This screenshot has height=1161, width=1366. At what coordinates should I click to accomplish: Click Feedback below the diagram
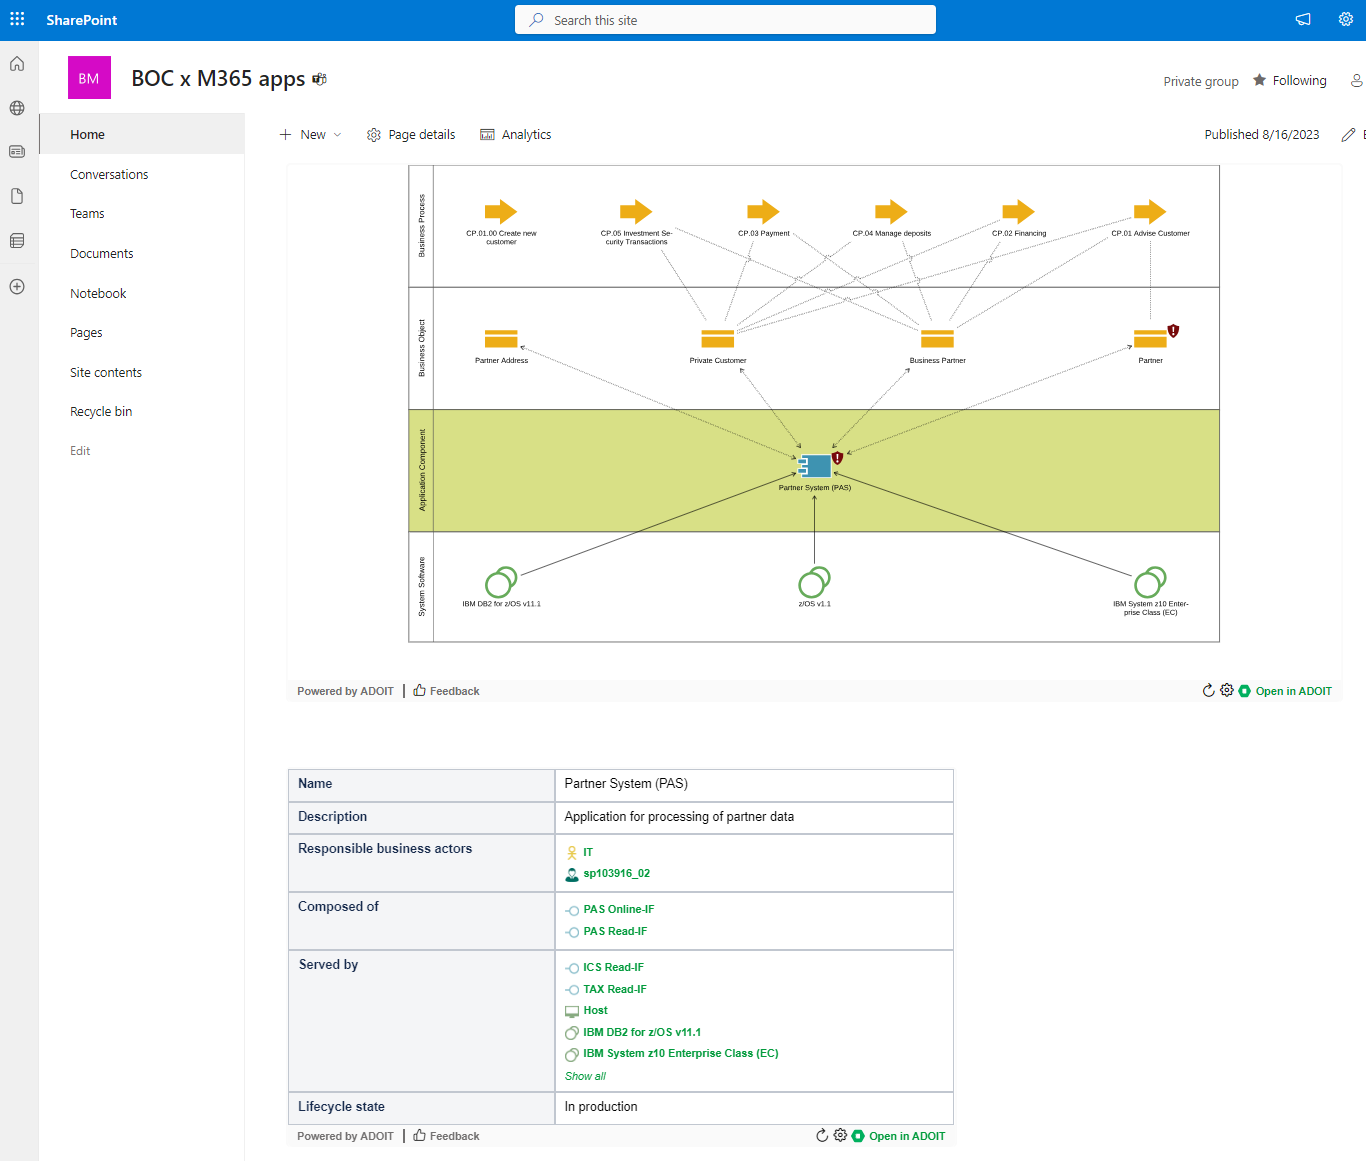click(446, 691)
